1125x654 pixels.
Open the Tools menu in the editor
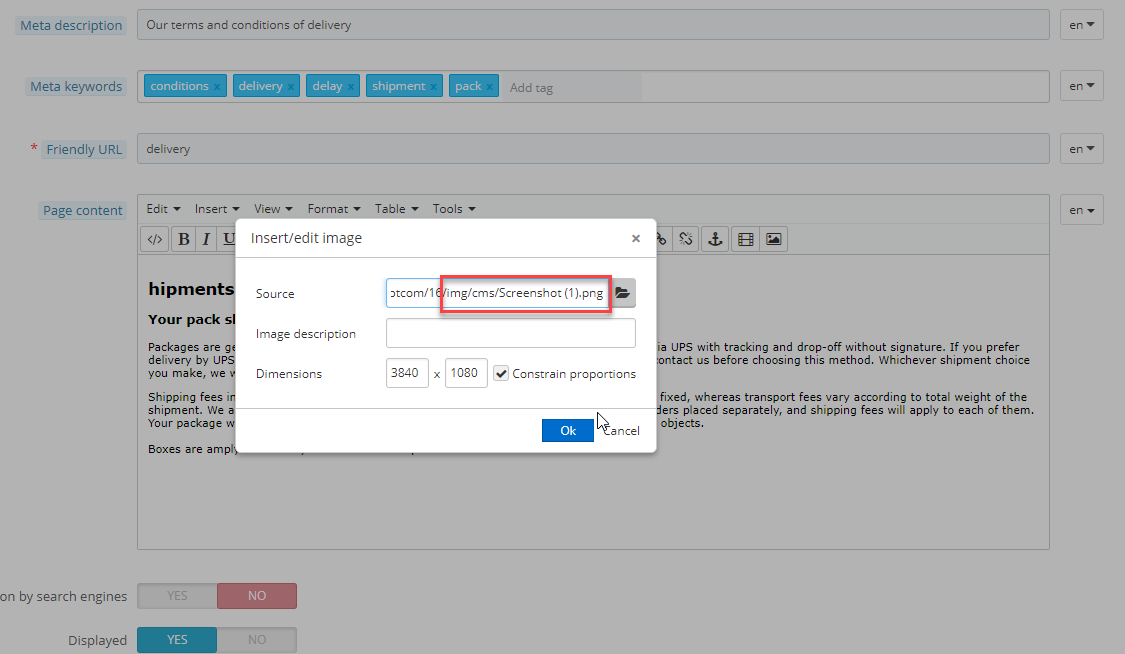pyautogui.click(x=453, y=209)
